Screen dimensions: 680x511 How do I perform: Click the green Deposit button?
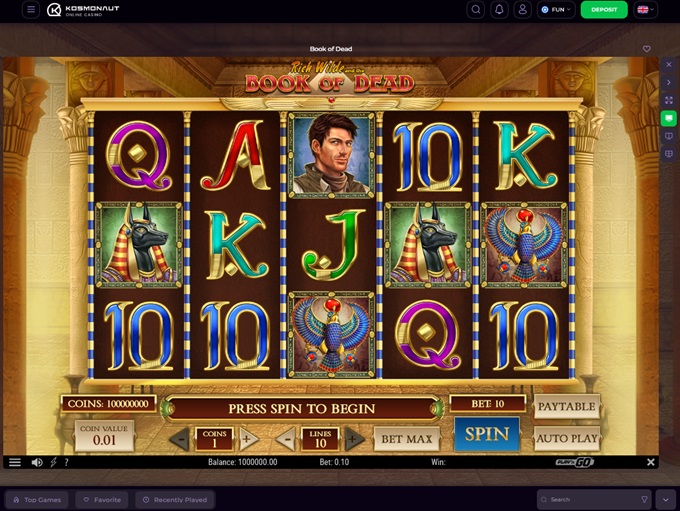pos(604,10)
